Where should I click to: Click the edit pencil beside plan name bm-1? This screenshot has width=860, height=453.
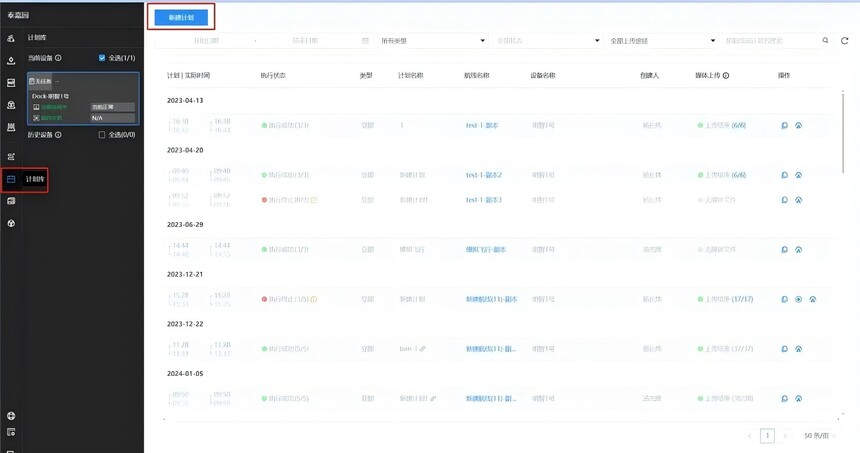422,349
